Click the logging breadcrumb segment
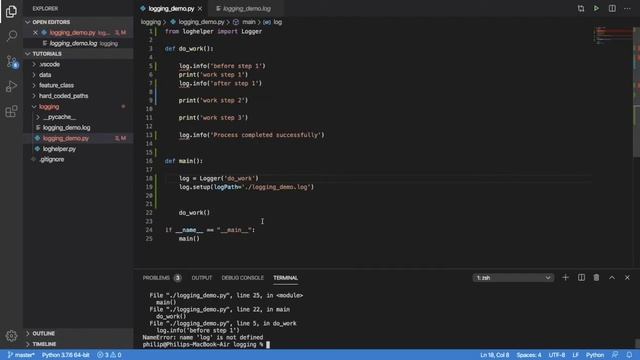The width and height of the screenshot is (640, 360). (x=151, y=22)
